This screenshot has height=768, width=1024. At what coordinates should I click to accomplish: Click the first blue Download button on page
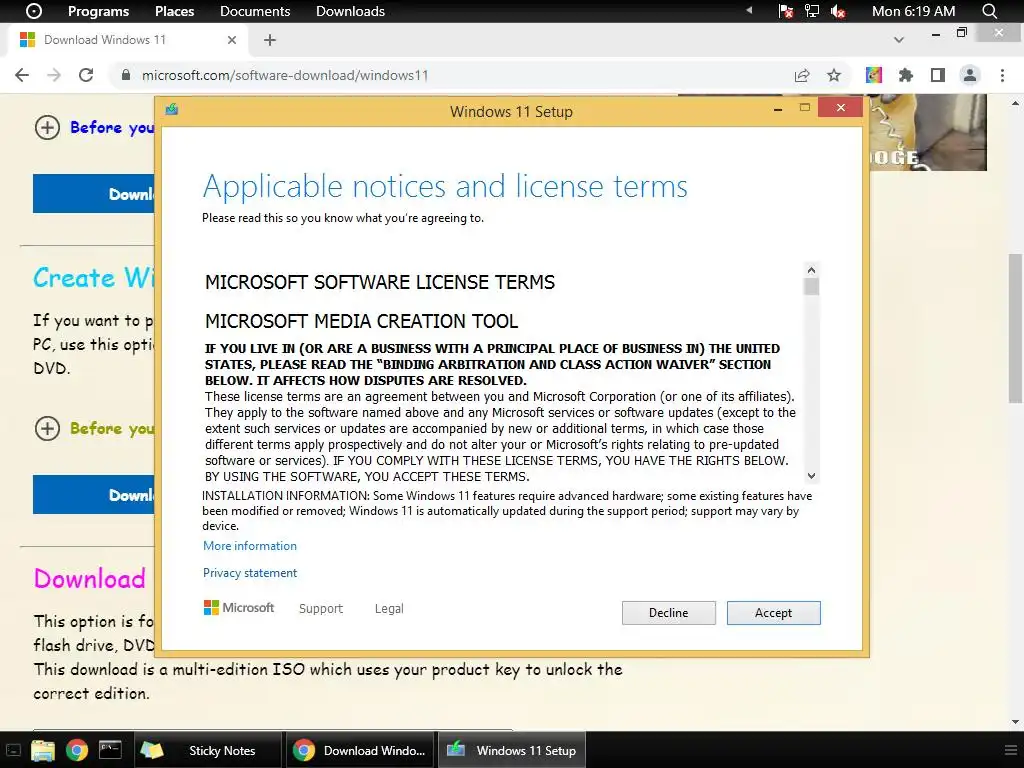pos(93,193)
